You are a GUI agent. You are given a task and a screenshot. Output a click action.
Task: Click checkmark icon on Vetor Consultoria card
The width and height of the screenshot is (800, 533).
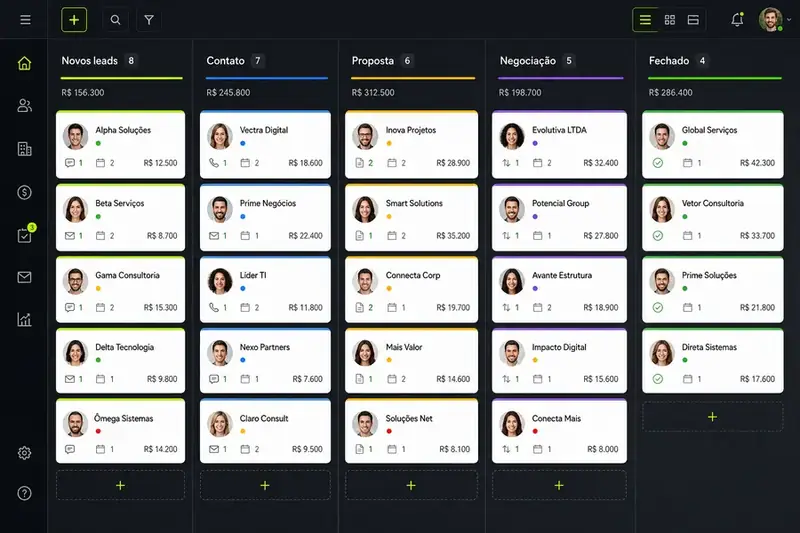(658, 236)
